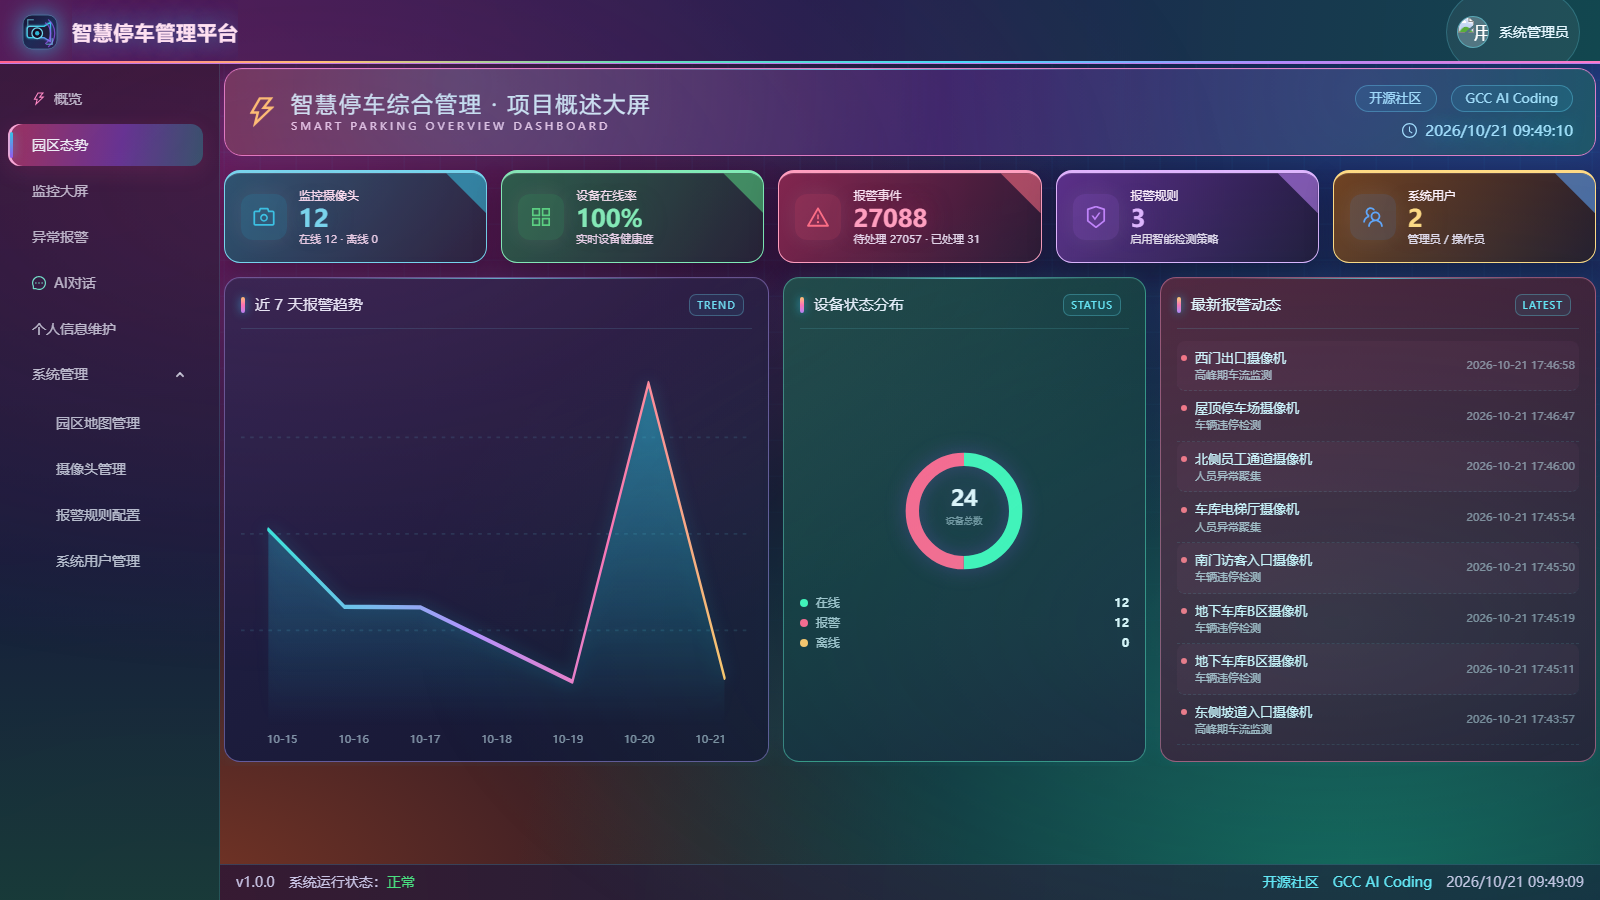
Task: Go to 监控大屏 page
Action: [x=105, y=191]
